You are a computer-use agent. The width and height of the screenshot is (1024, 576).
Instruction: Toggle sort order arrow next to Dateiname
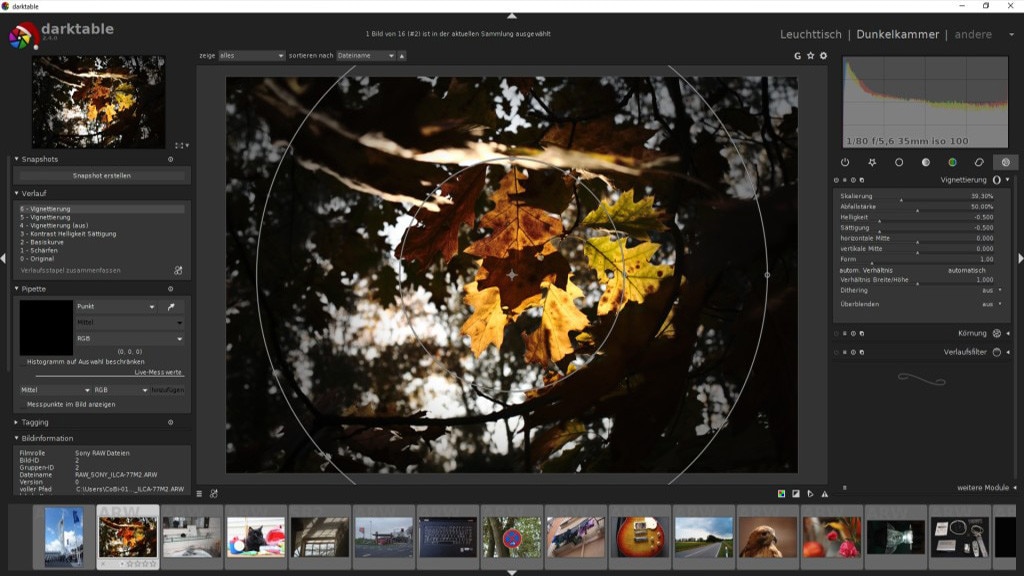402,56
